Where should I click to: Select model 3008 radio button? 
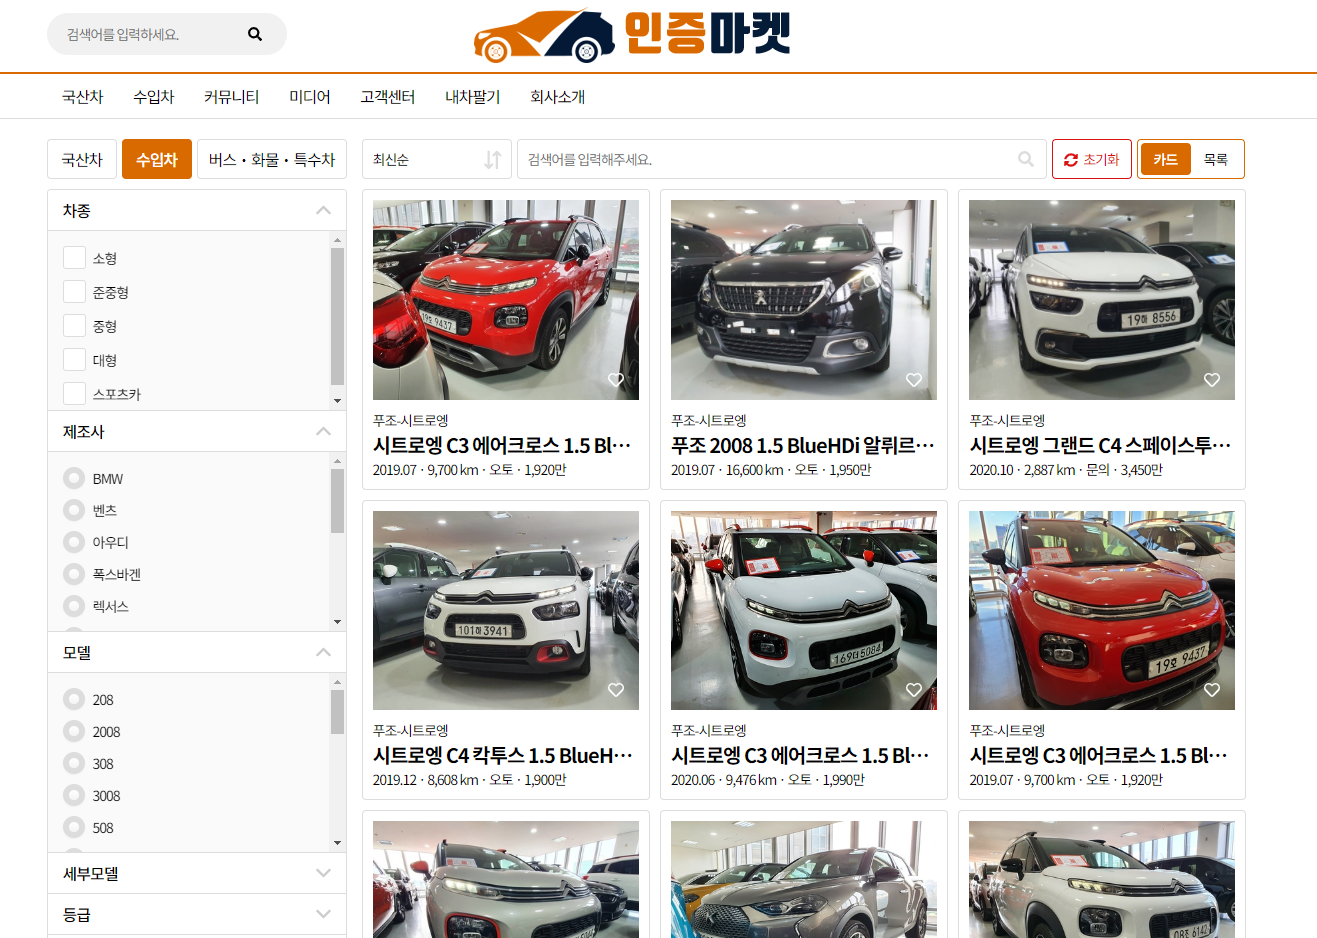pyautogui.click(x=74, y=795)
